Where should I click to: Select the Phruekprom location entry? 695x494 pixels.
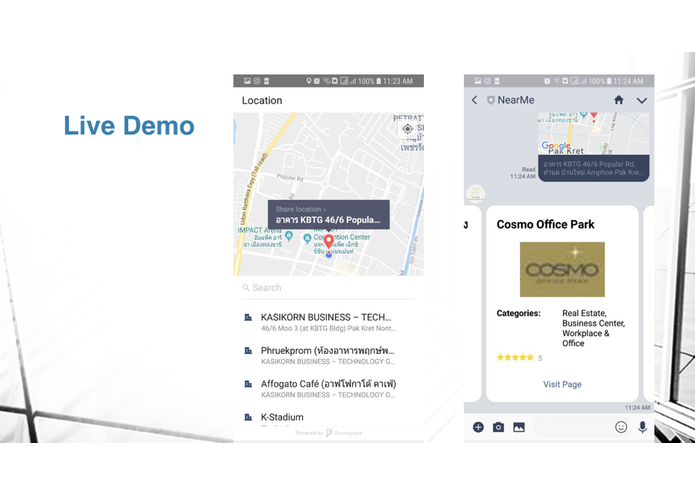pos(328,355)
